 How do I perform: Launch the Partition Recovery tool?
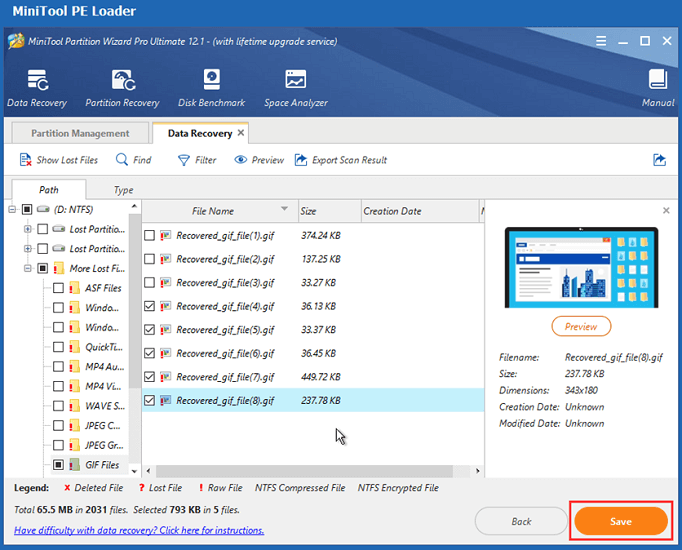[x=122, y=88]
